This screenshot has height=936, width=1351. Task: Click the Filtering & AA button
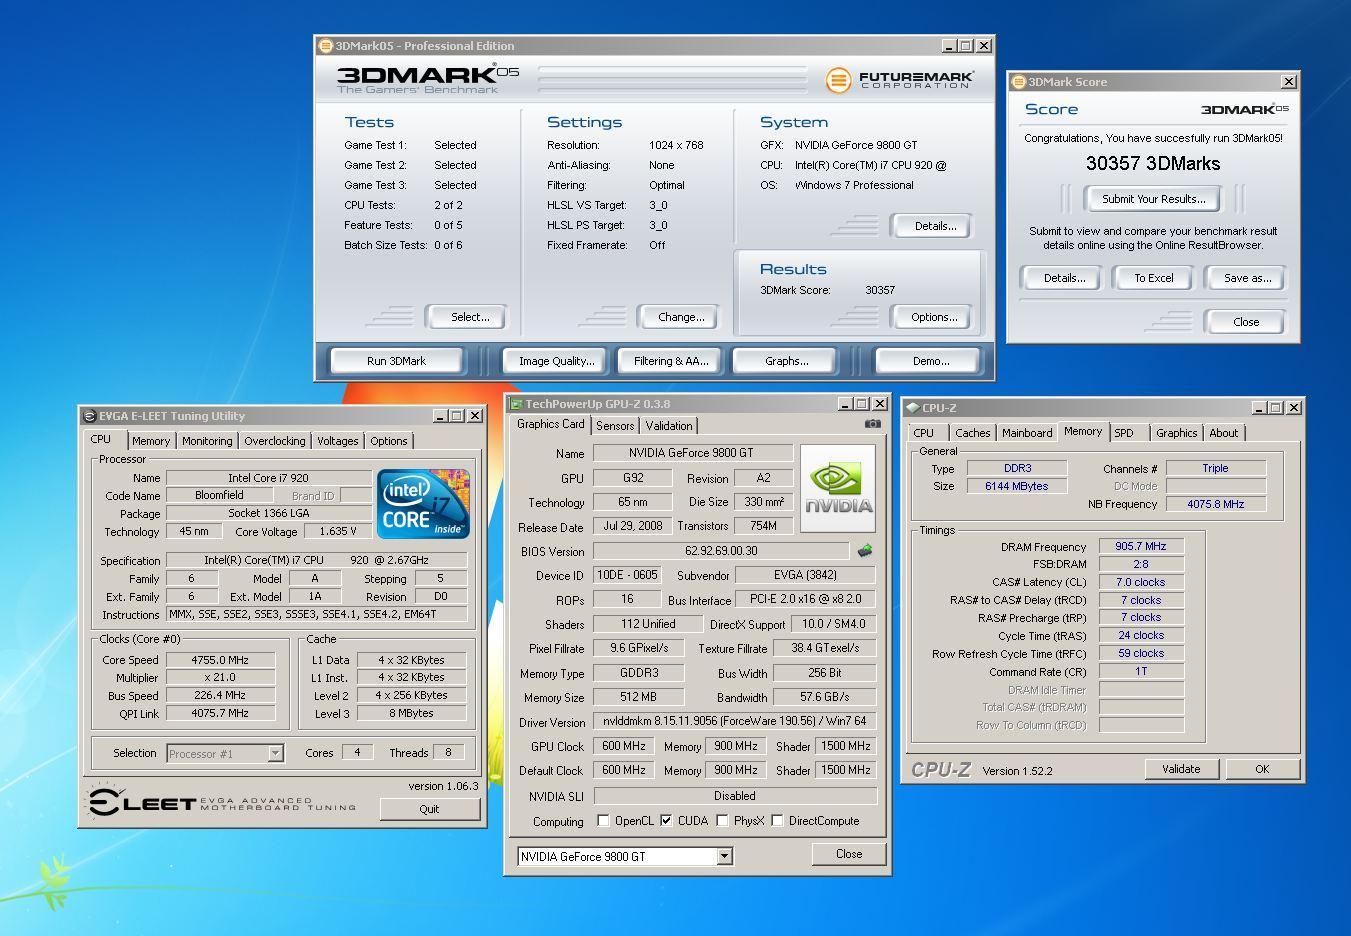pyautogui.click(x=671, y=361)
